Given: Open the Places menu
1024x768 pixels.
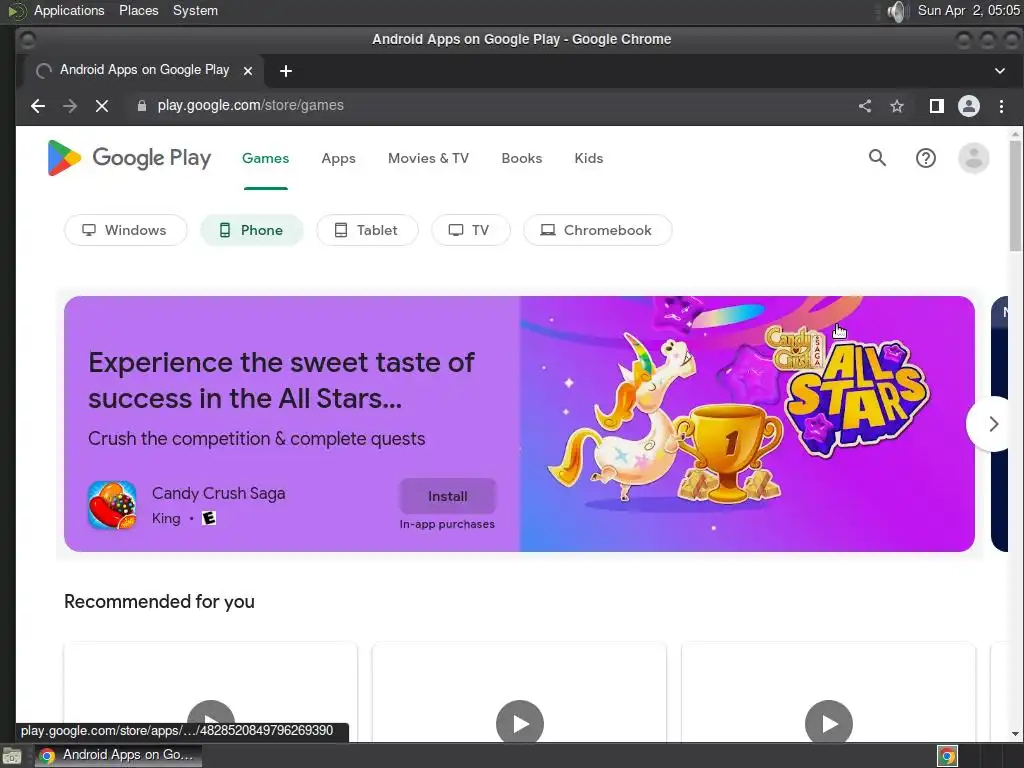Looking at the screenshot, I should 138,10.
